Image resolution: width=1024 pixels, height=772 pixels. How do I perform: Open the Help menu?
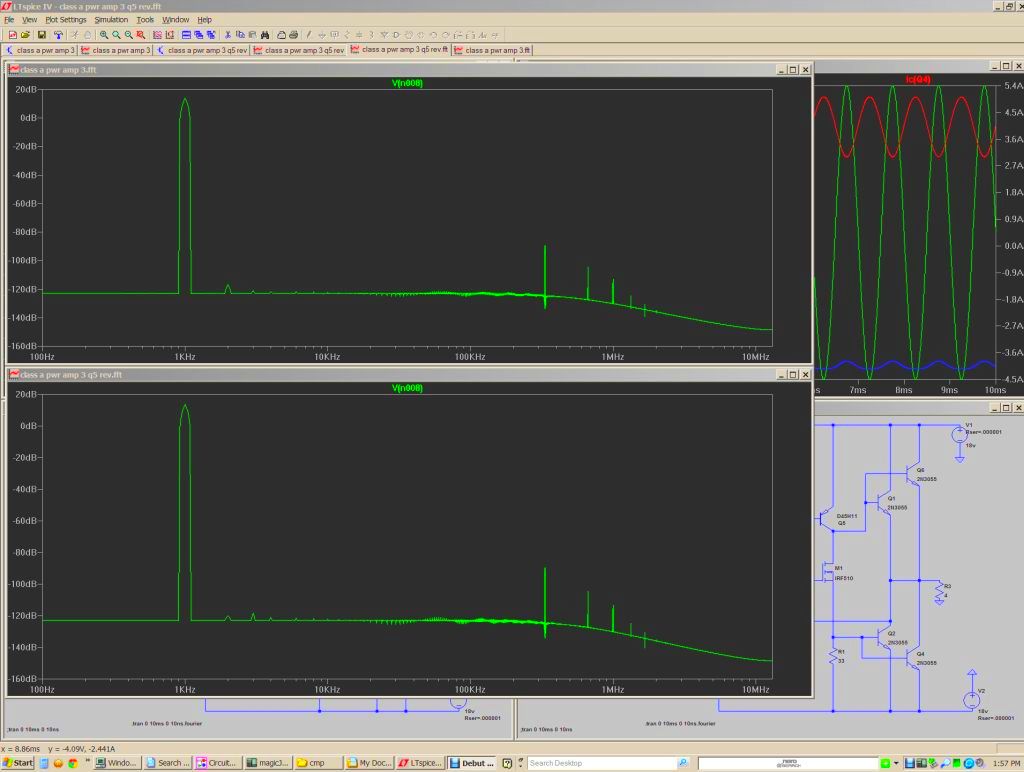click(x=204, y=20)
